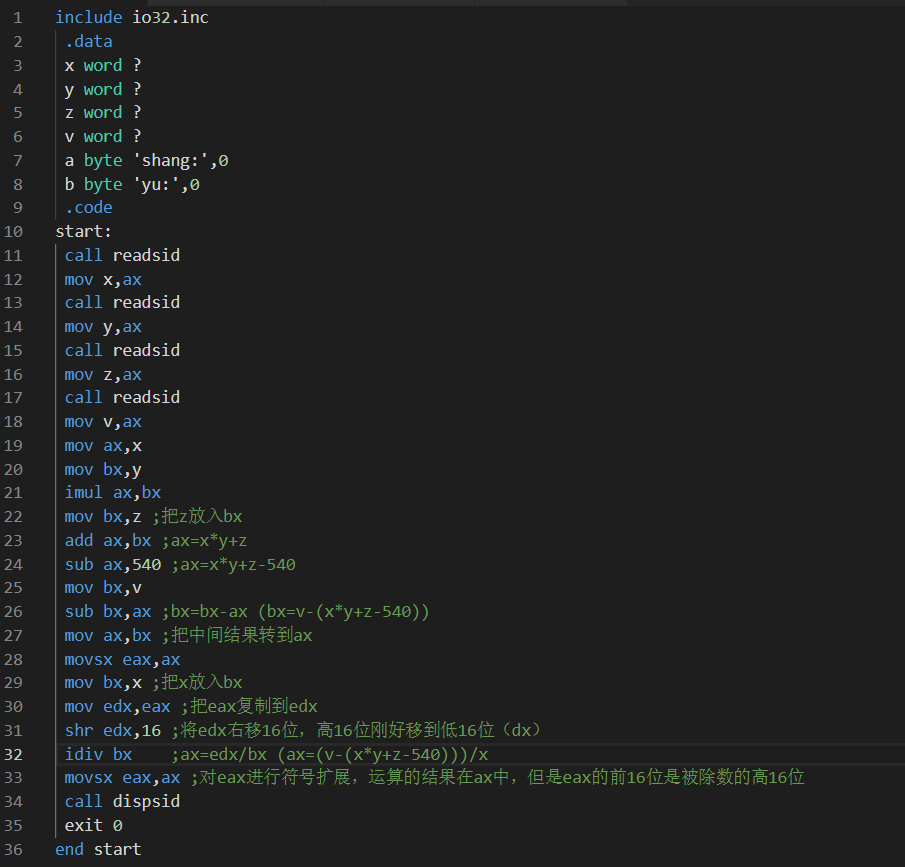Click 'mov edx,eax' instruction
905x867 pixels.
117,707
